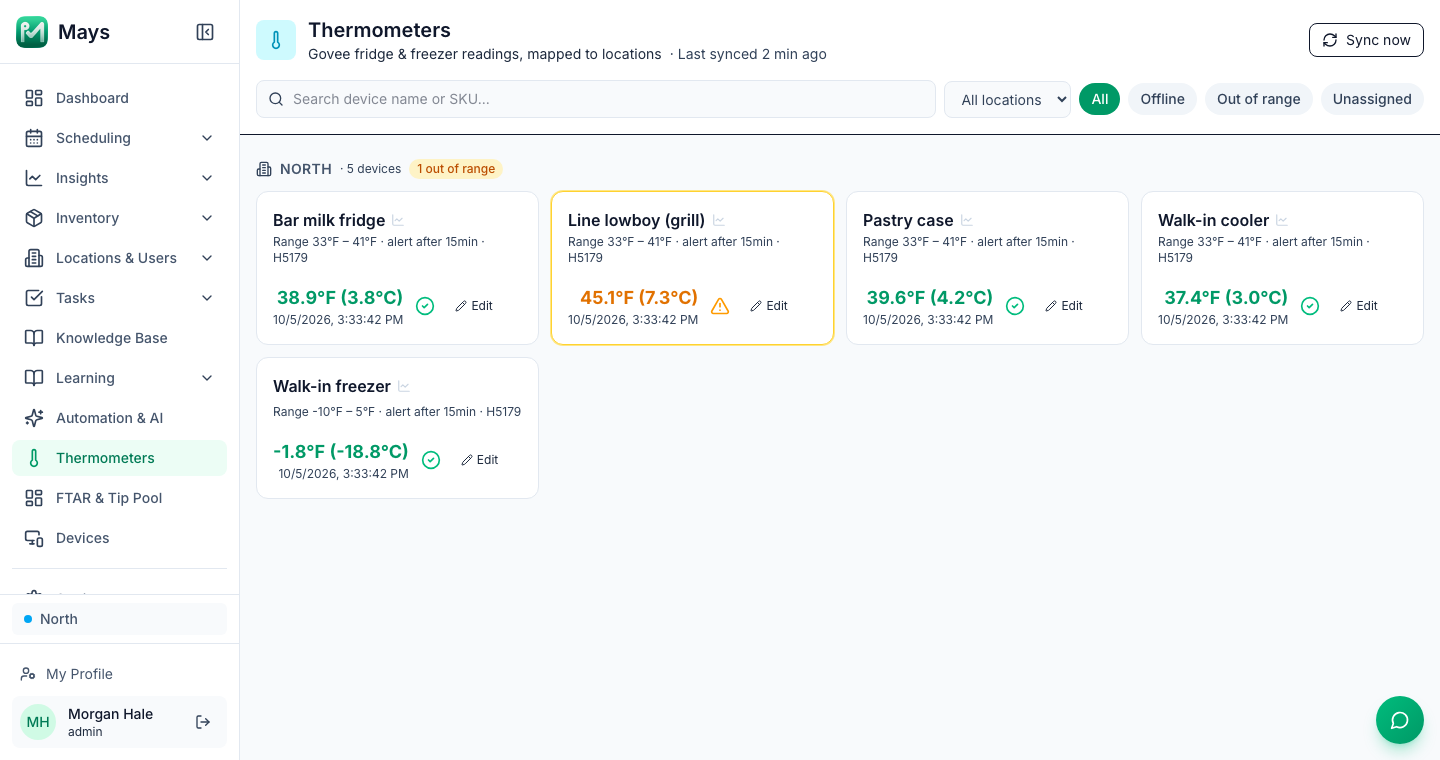Viewport: 1440px width, 760px height.
Task: Select the North location switcher
Action: point(120,619)
